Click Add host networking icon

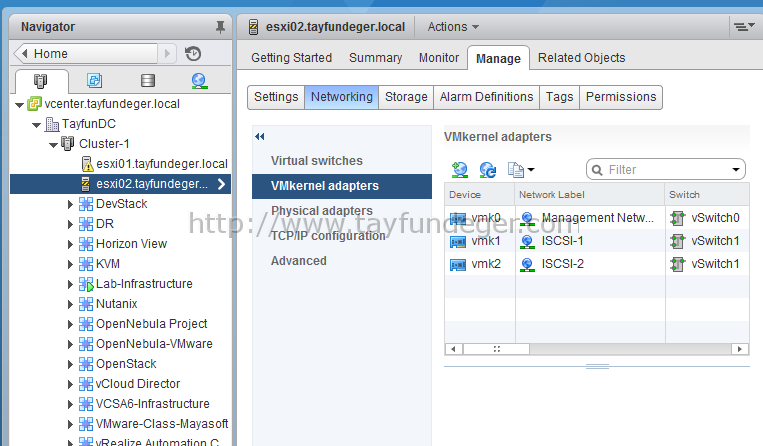tap(459, 170)
